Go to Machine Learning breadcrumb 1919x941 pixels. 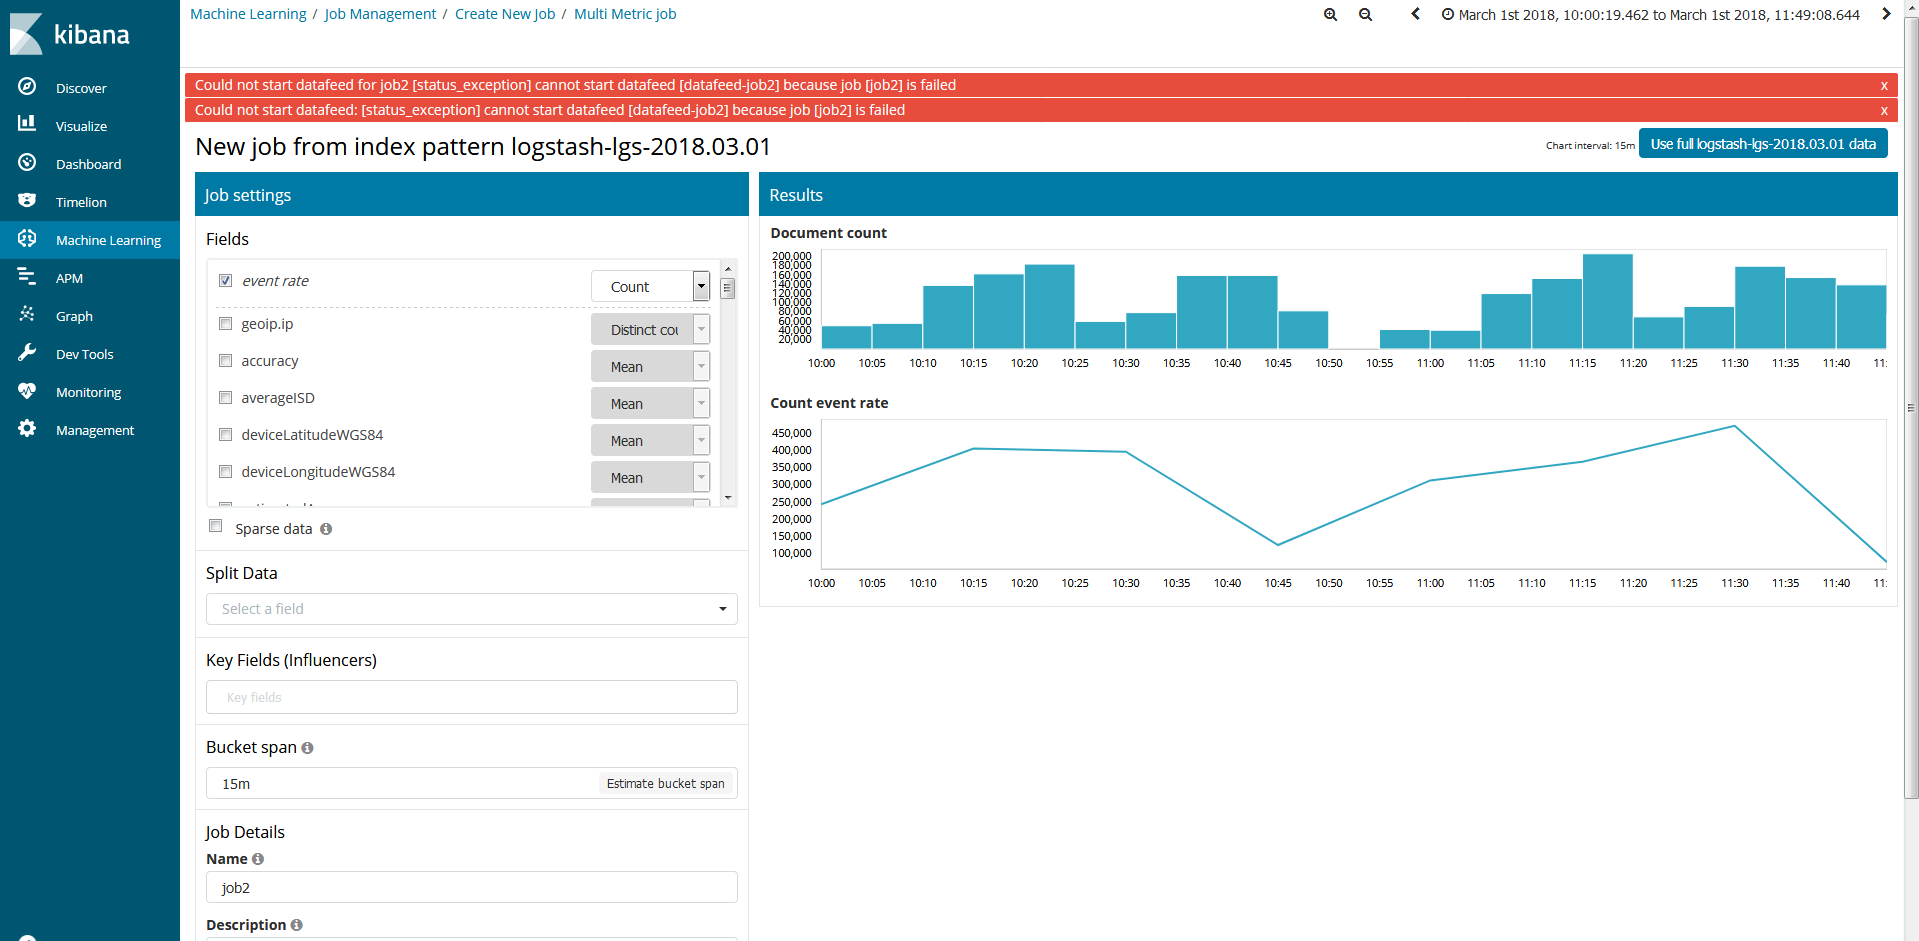tap(248, 14)
